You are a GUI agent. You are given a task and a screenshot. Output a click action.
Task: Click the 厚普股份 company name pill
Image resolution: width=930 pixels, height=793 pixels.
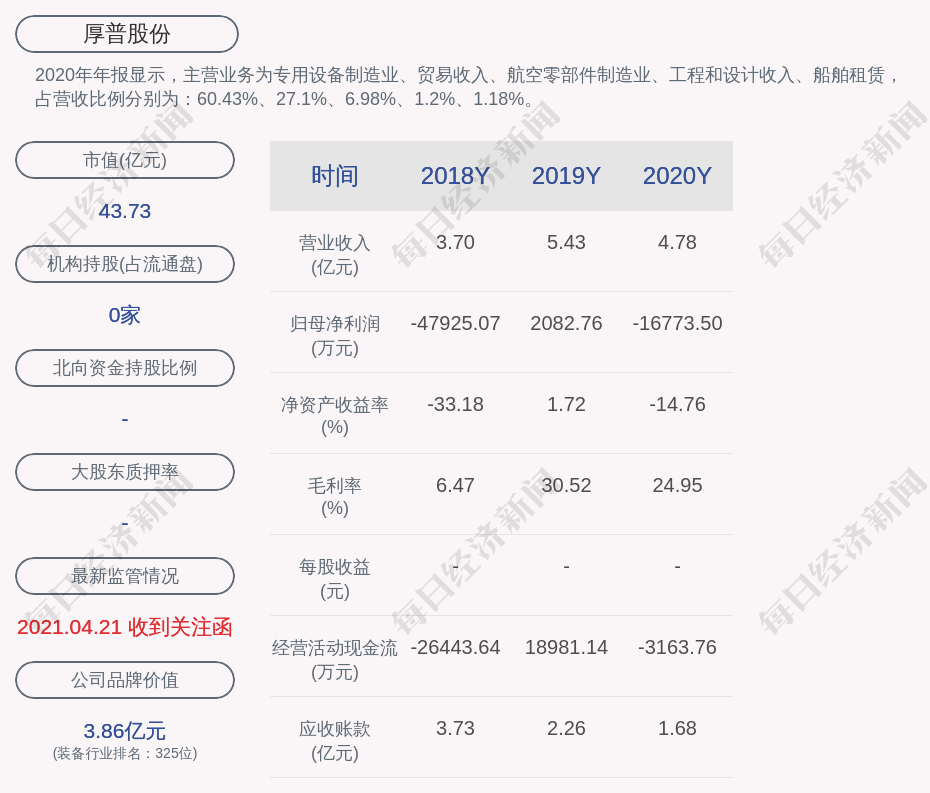(126, 34)
